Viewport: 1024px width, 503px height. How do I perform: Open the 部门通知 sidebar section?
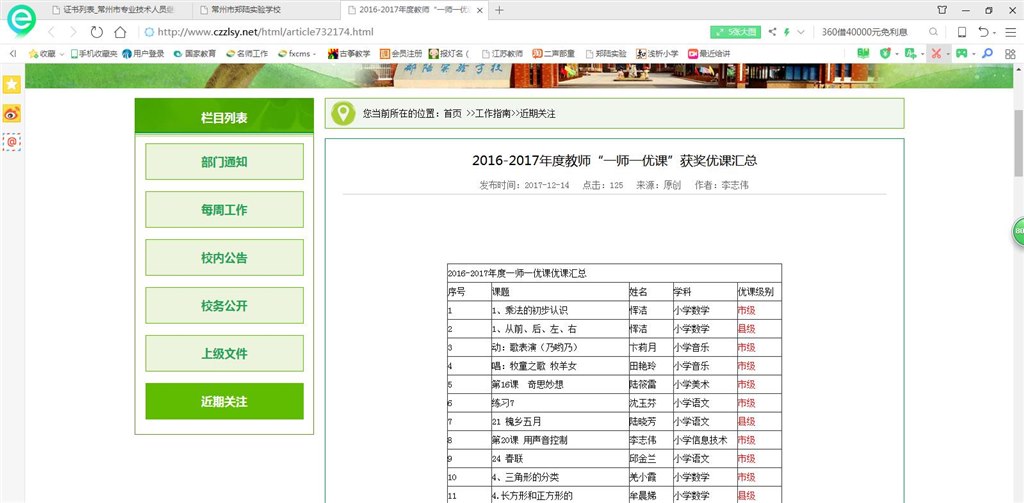[x=224, y=162]
